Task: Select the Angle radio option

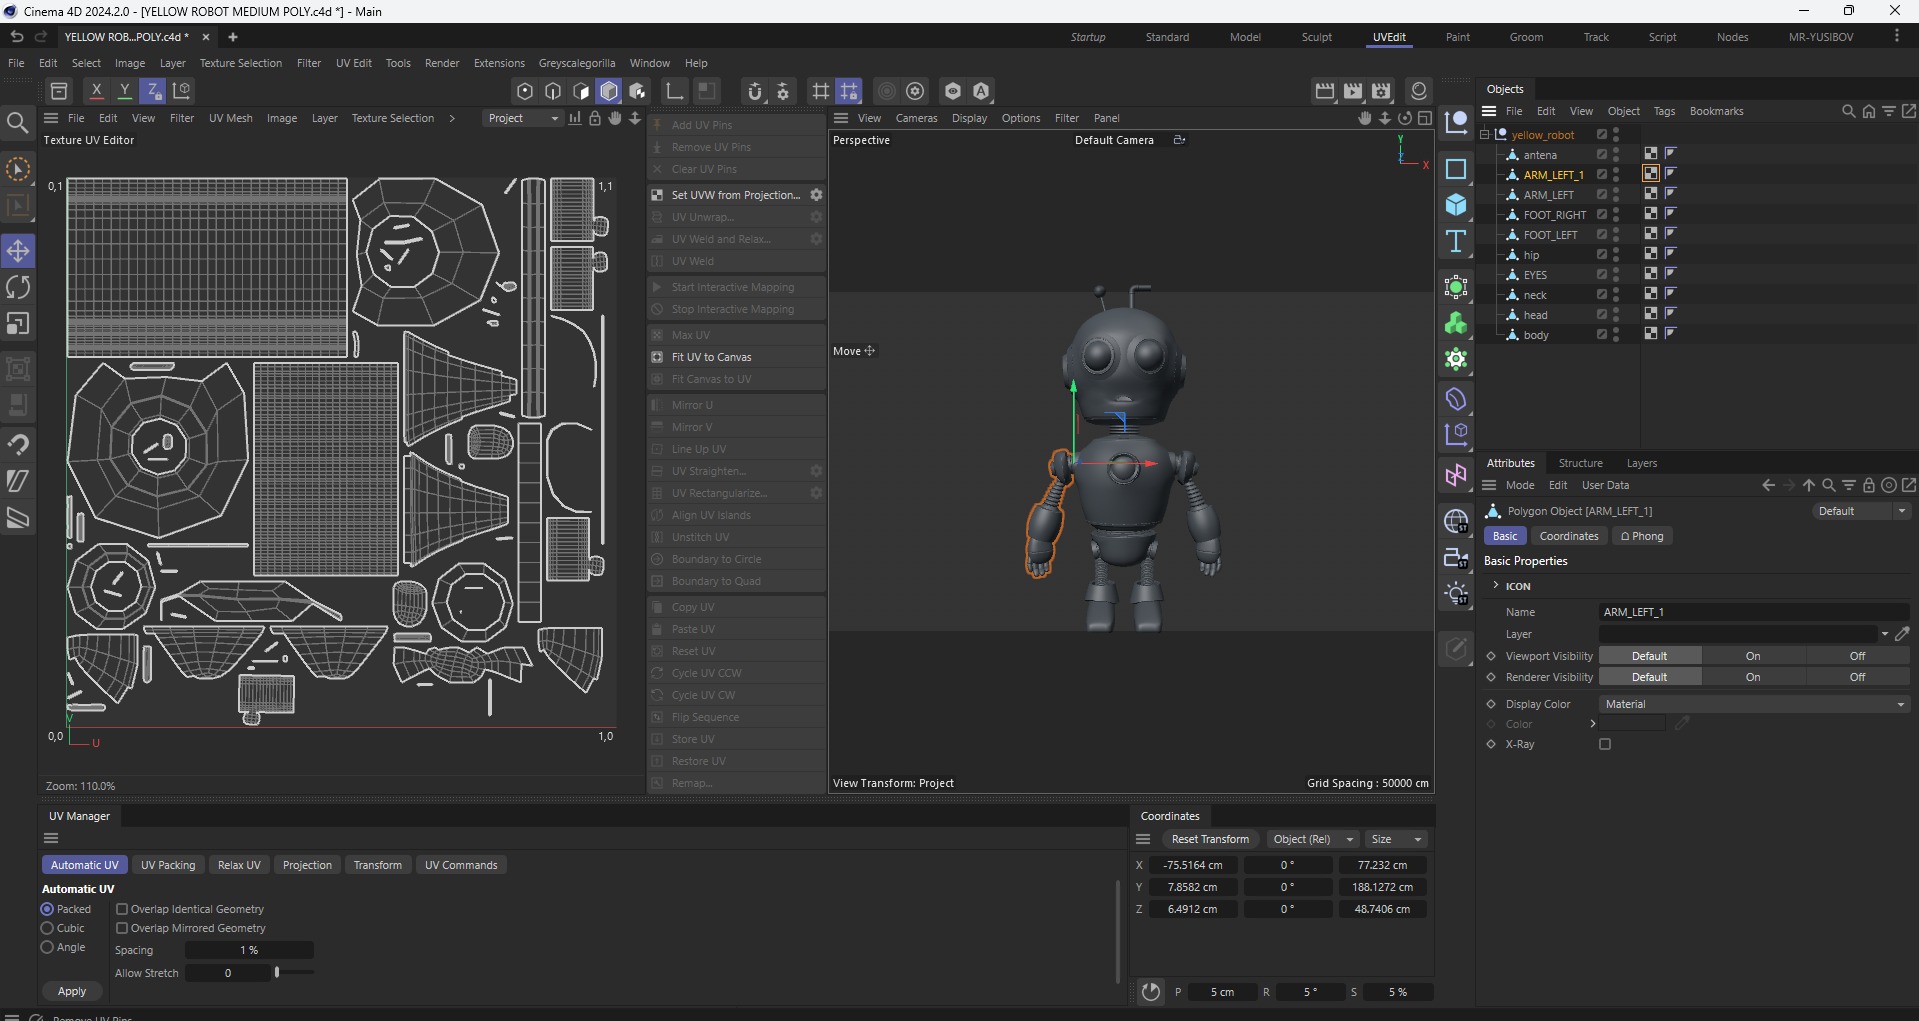Action: click(47, 947)
